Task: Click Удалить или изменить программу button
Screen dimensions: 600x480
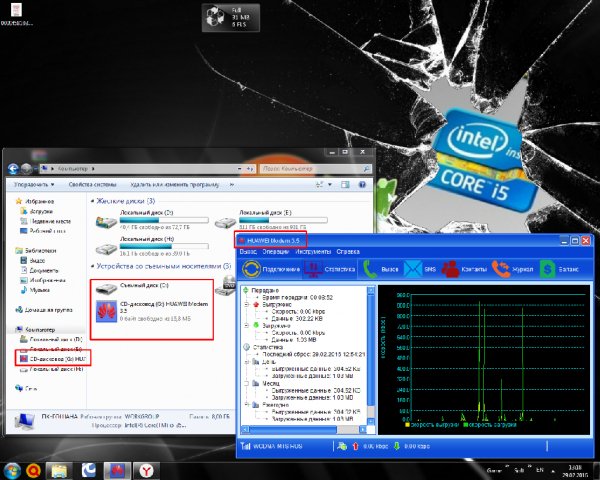Action: click(x=174, y=184)
